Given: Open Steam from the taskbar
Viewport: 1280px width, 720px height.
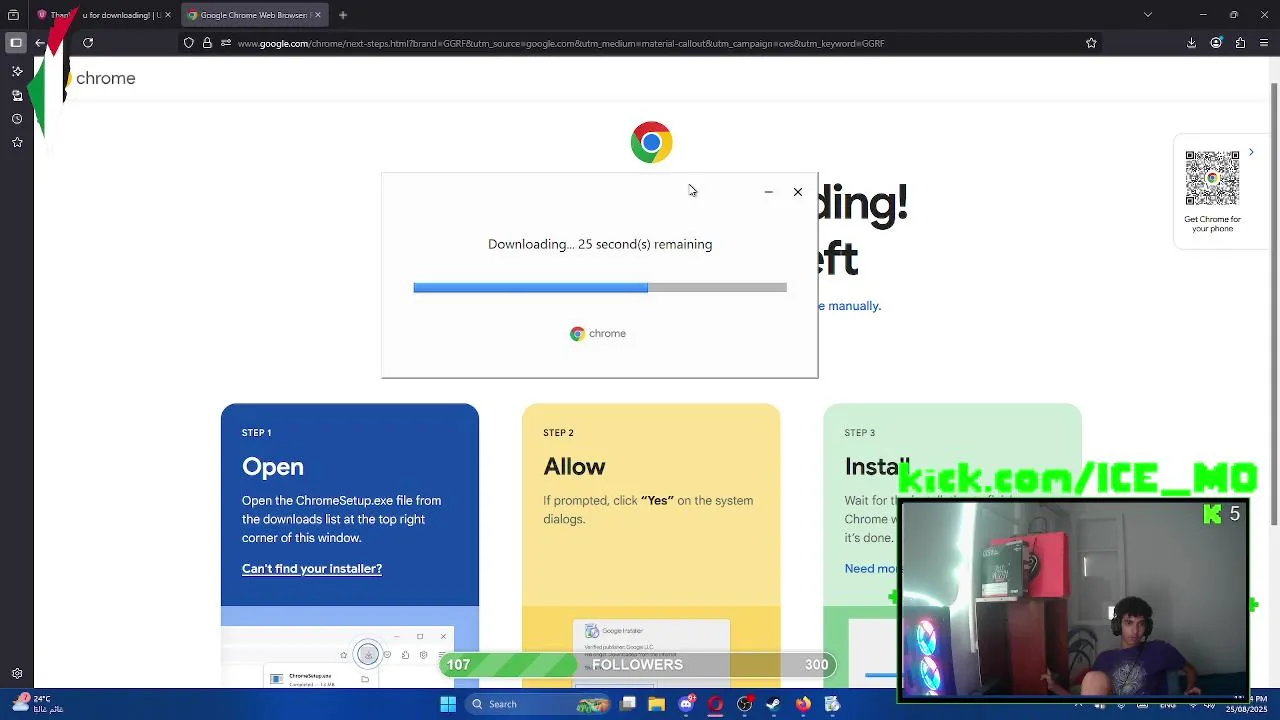Looking at the screenshot, I should point(773,704).
